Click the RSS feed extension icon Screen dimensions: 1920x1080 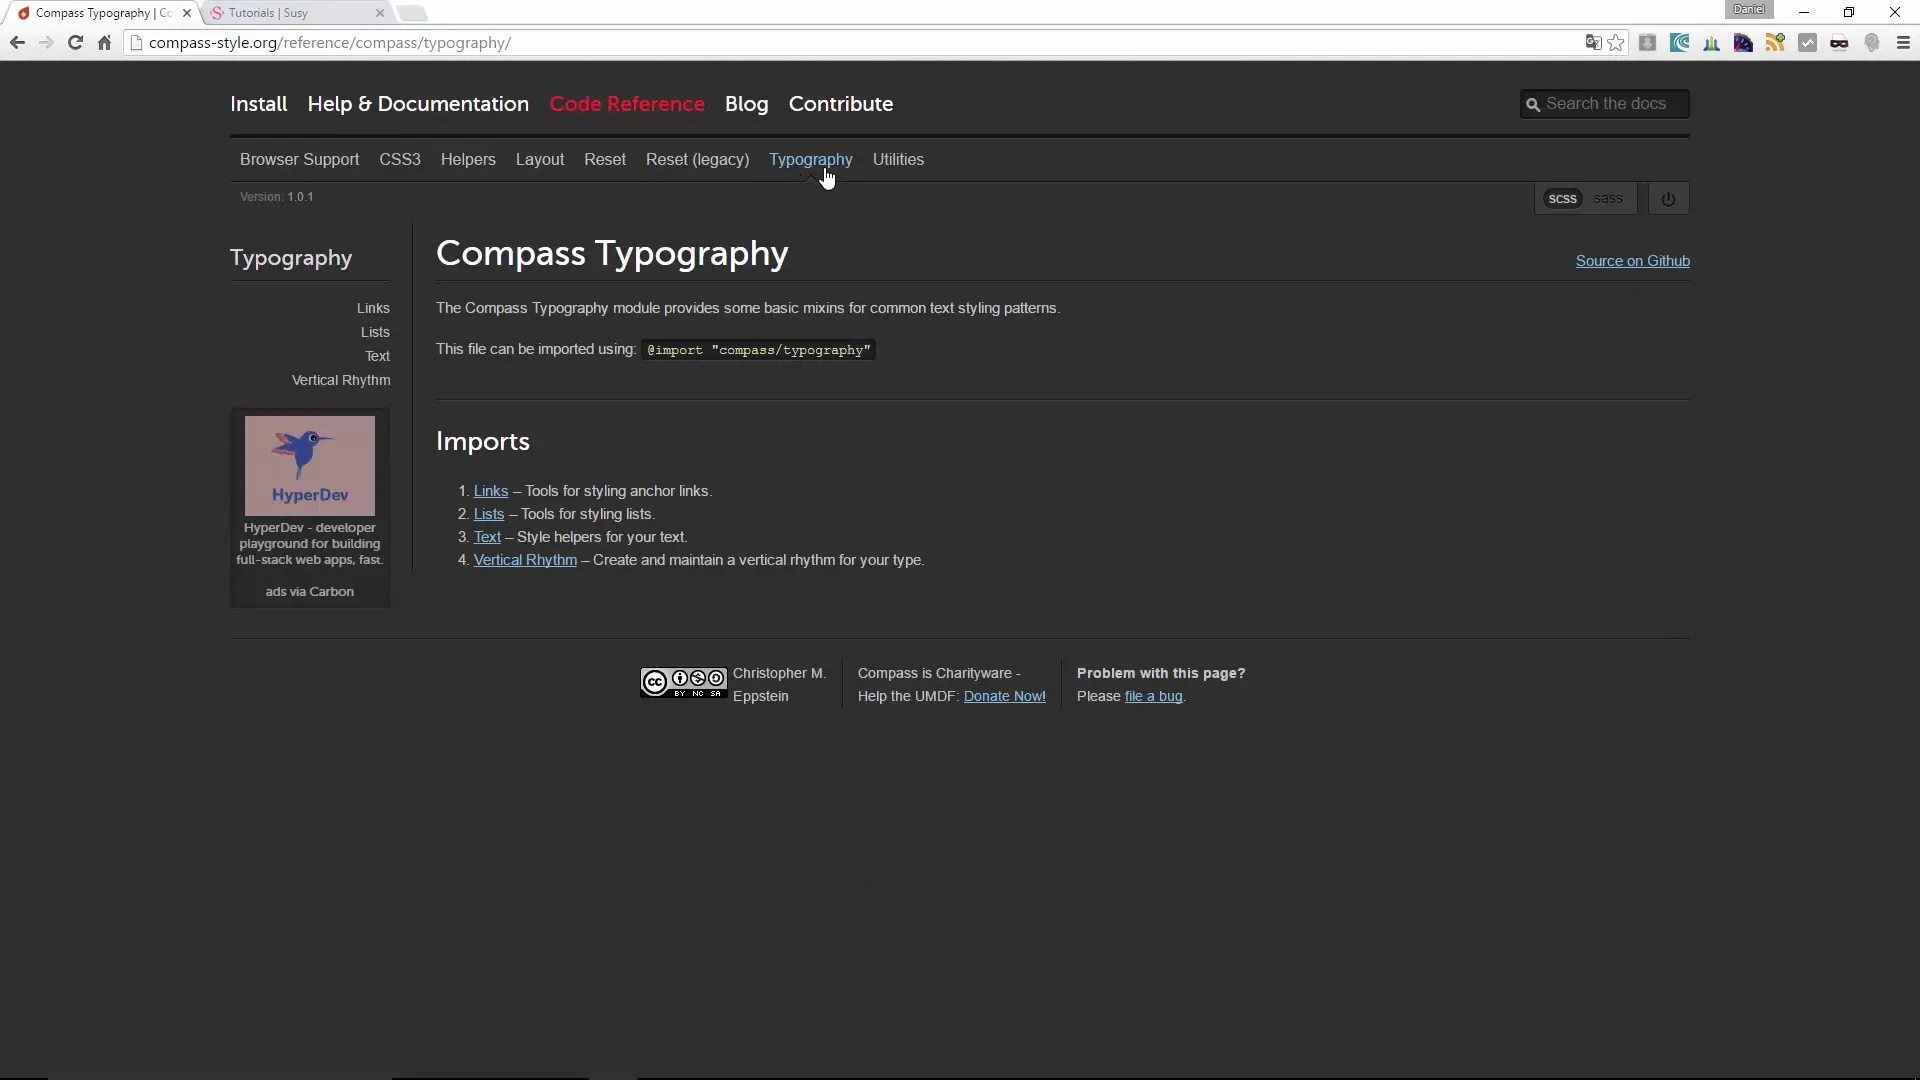[x=1775, y=43]
